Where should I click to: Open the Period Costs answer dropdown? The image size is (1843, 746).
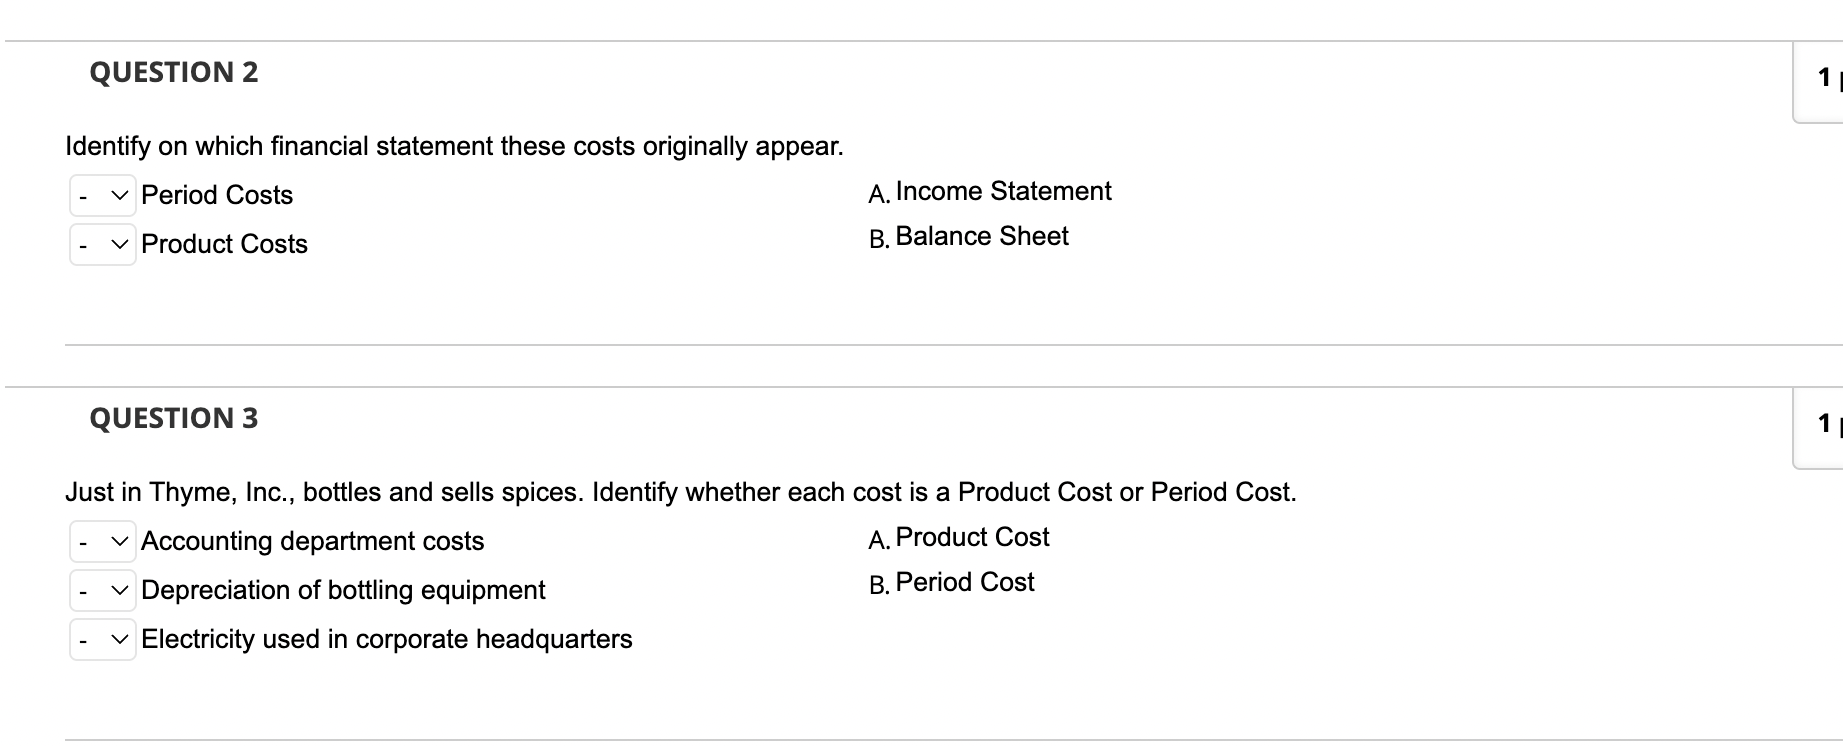tap(103, 195)
